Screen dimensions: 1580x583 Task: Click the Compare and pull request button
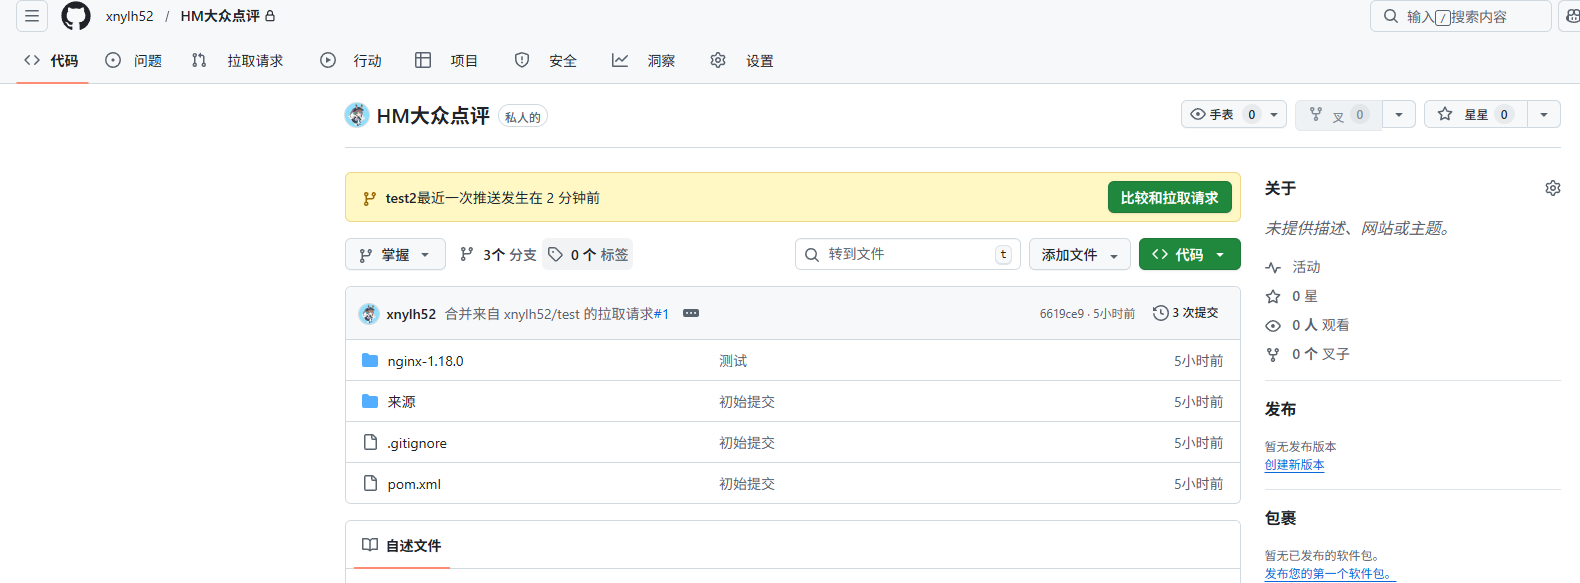pos(1169,198)
